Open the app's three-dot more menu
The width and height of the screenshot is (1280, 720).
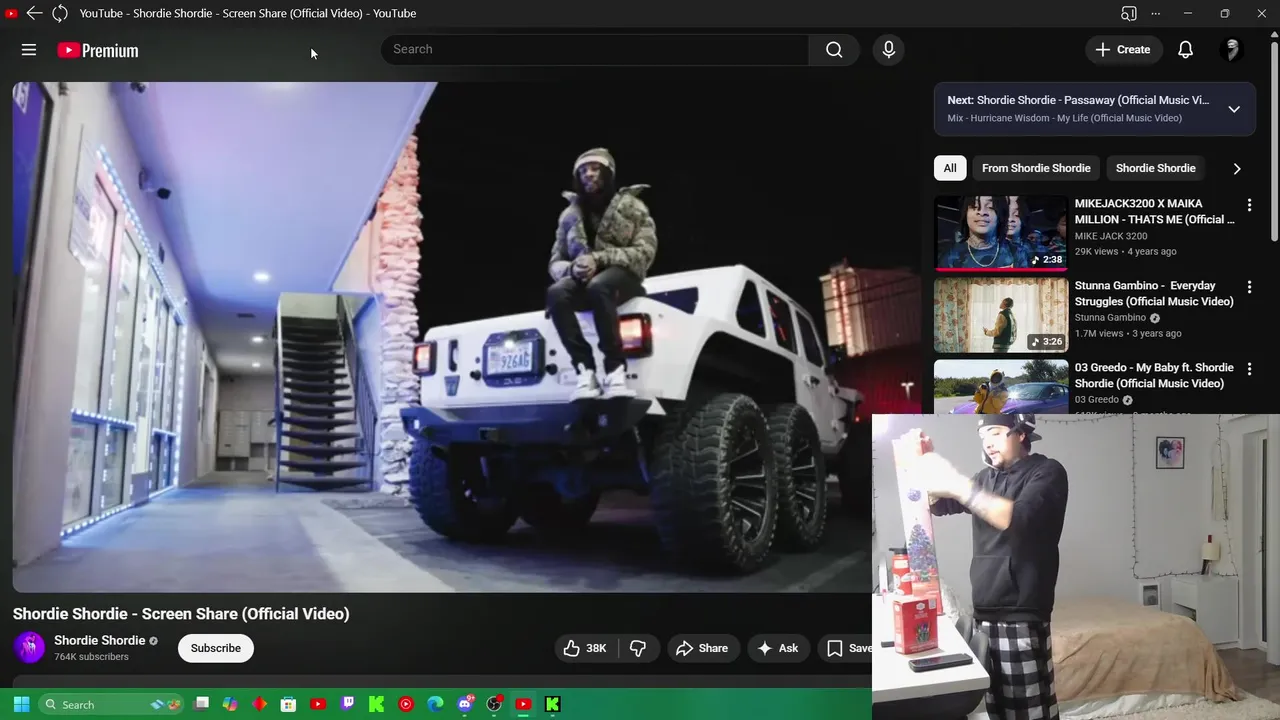1156,13
